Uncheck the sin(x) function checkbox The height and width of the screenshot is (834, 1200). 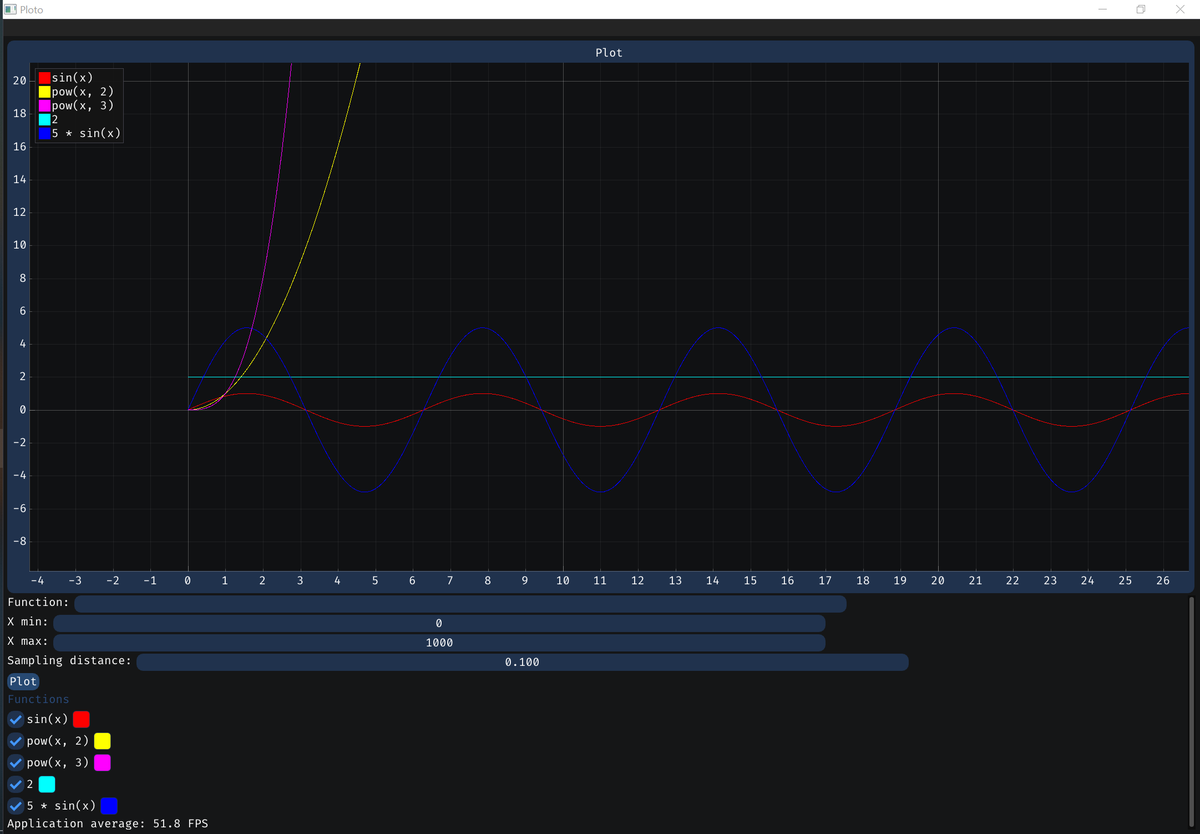click(x=15, y=719)
